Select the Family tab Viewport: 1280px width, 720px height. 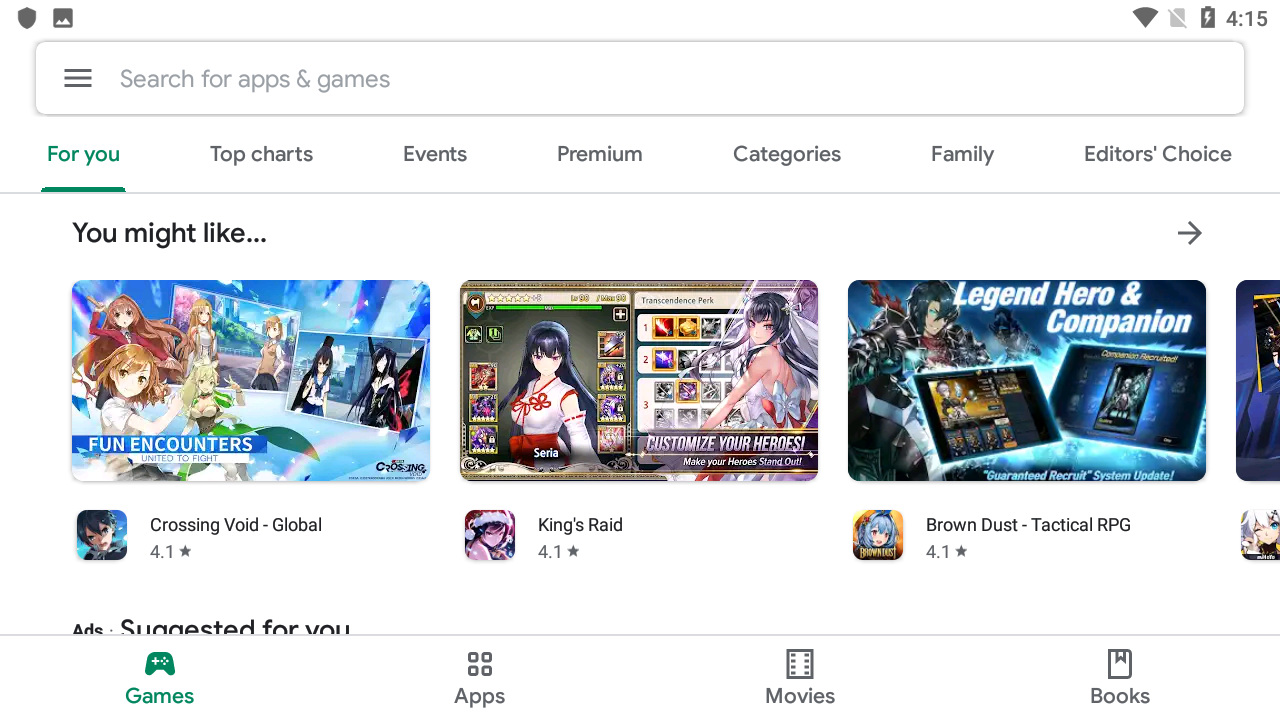(x=962, y=154)
